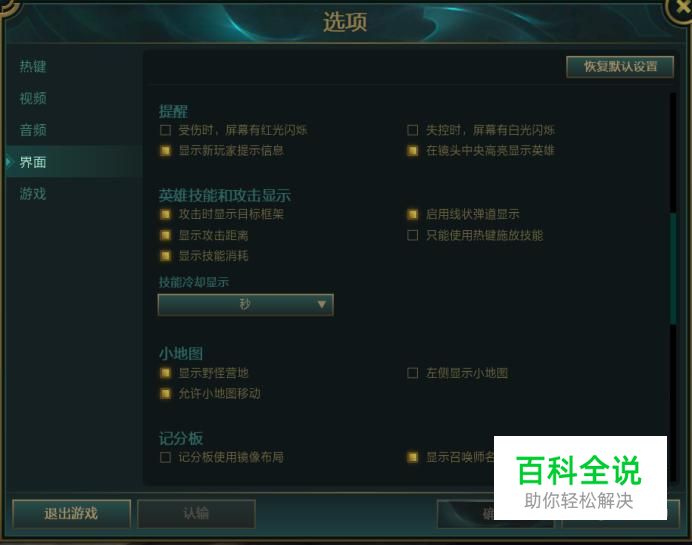Toggle 攻击时显示目标框架 option
This screenshot has width=692, height=545.
coord(165,214)
